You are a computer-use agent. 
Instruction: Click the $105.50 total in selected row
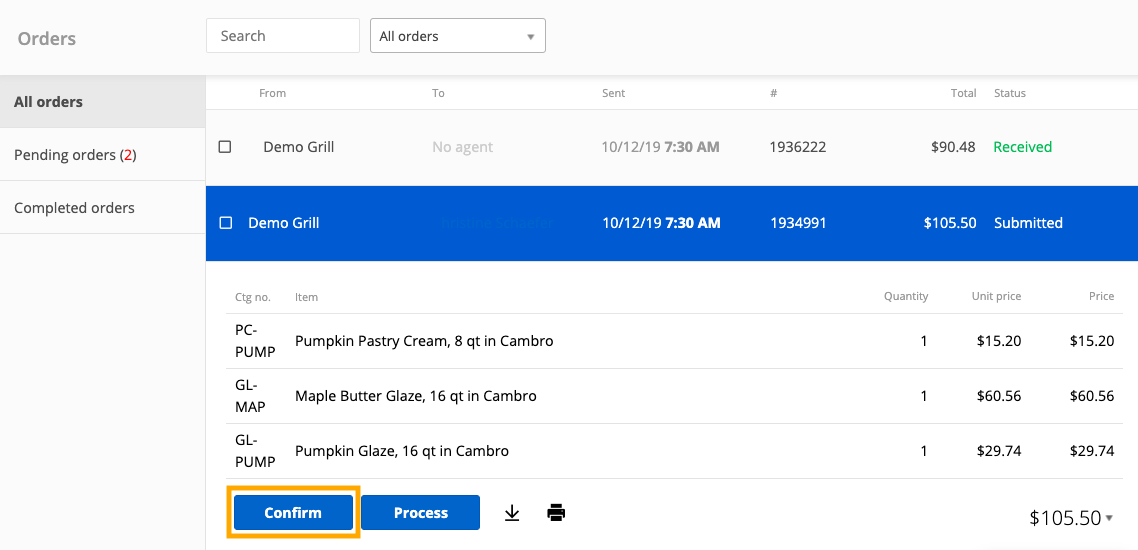tap(950, 223)
